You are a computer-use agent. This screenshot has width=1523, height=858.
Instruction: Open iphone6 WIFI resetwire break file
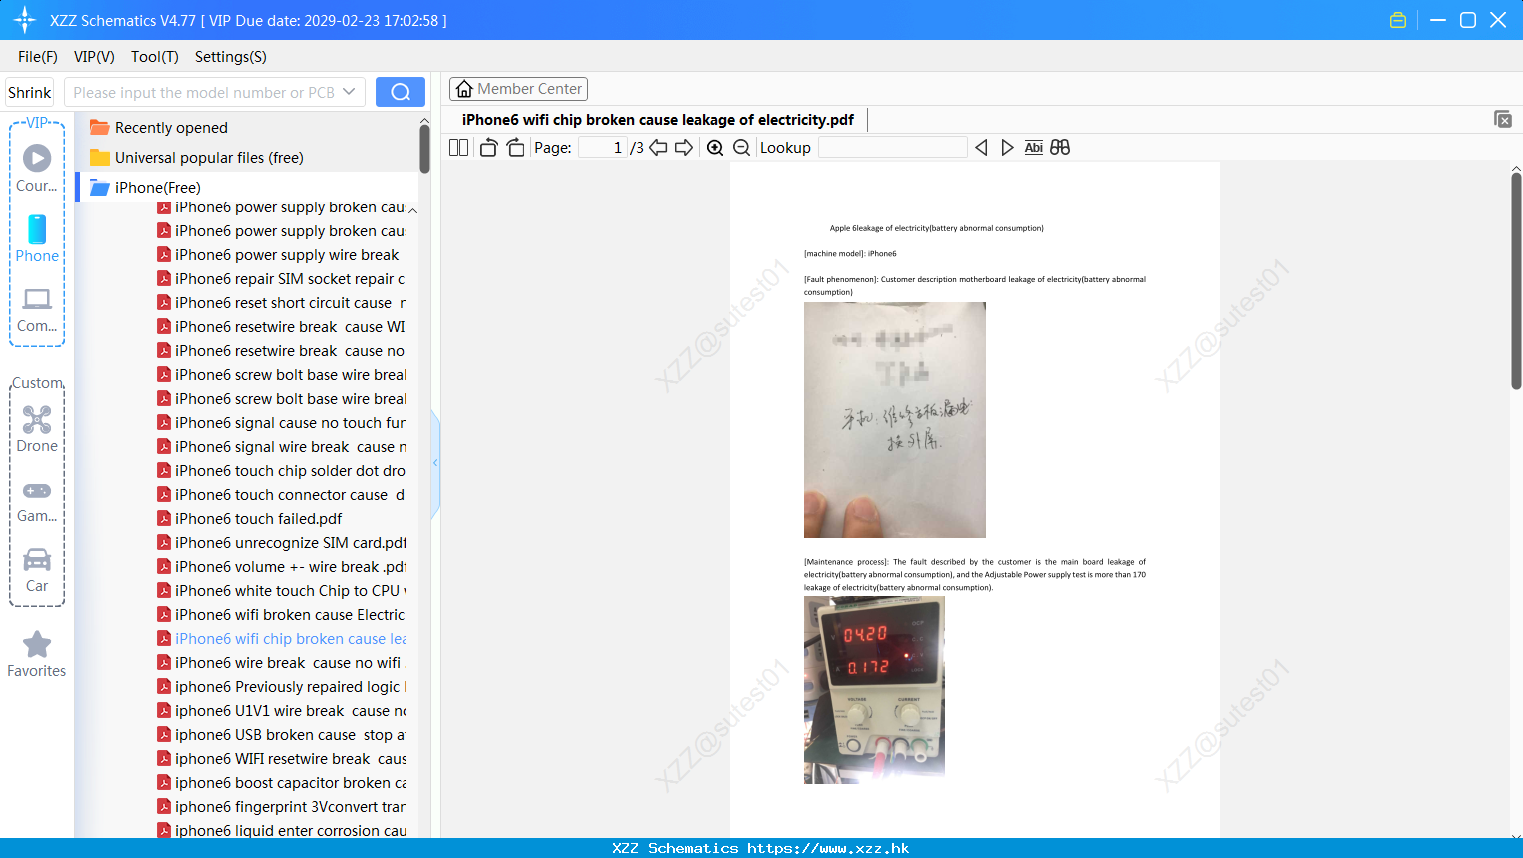[x=282, y=759]
